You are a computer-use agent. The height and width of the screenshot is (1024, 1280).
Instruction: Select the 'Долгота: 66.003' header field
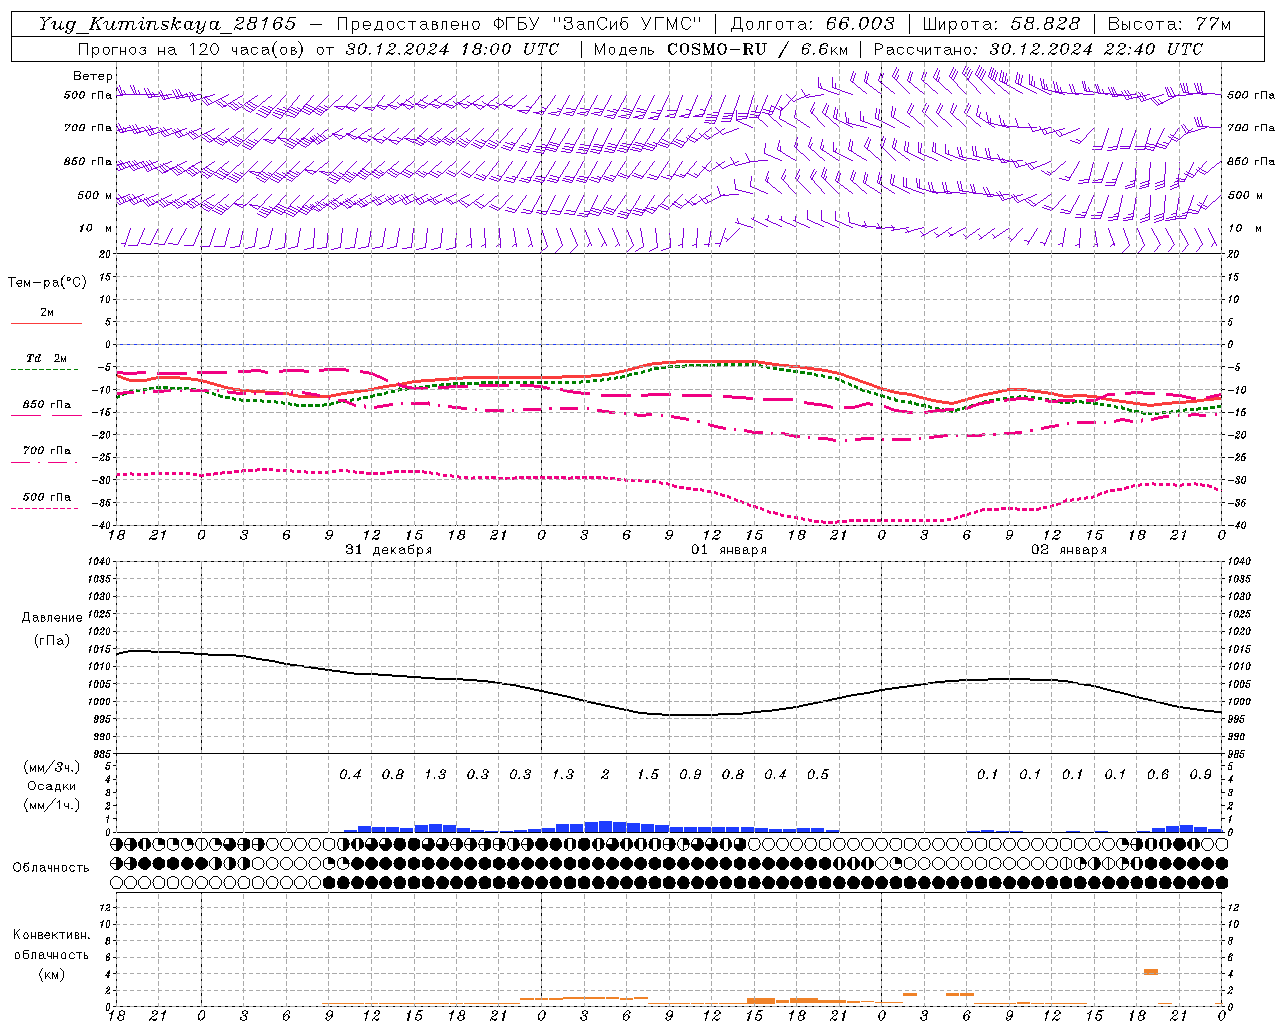[813, 24]
